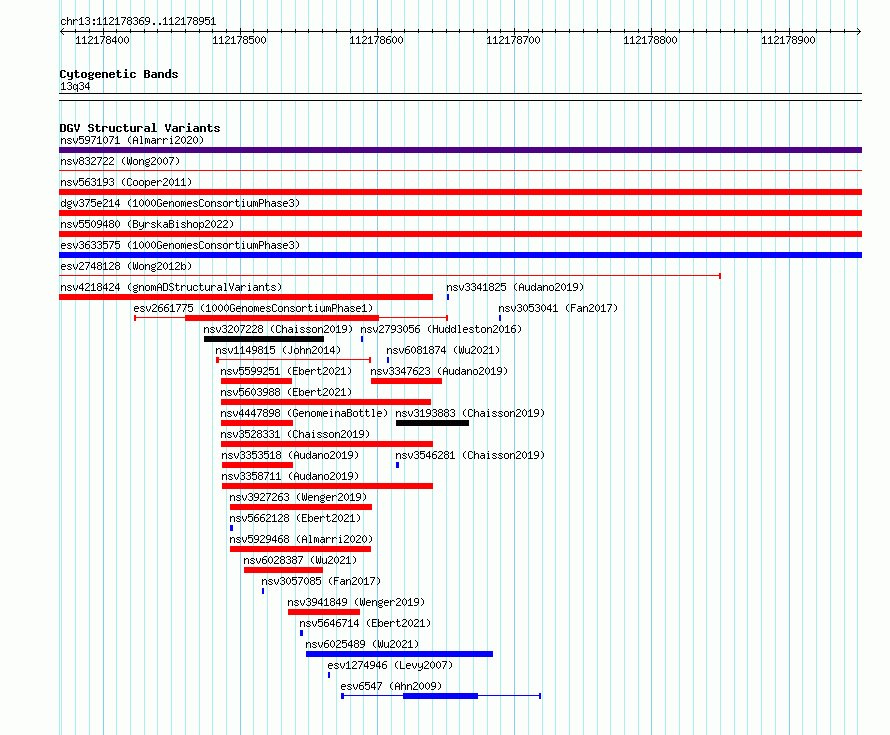
Task: Select the blue bar under nsv6025489 (Wu2021)
Action: click(x=400, y=654)
